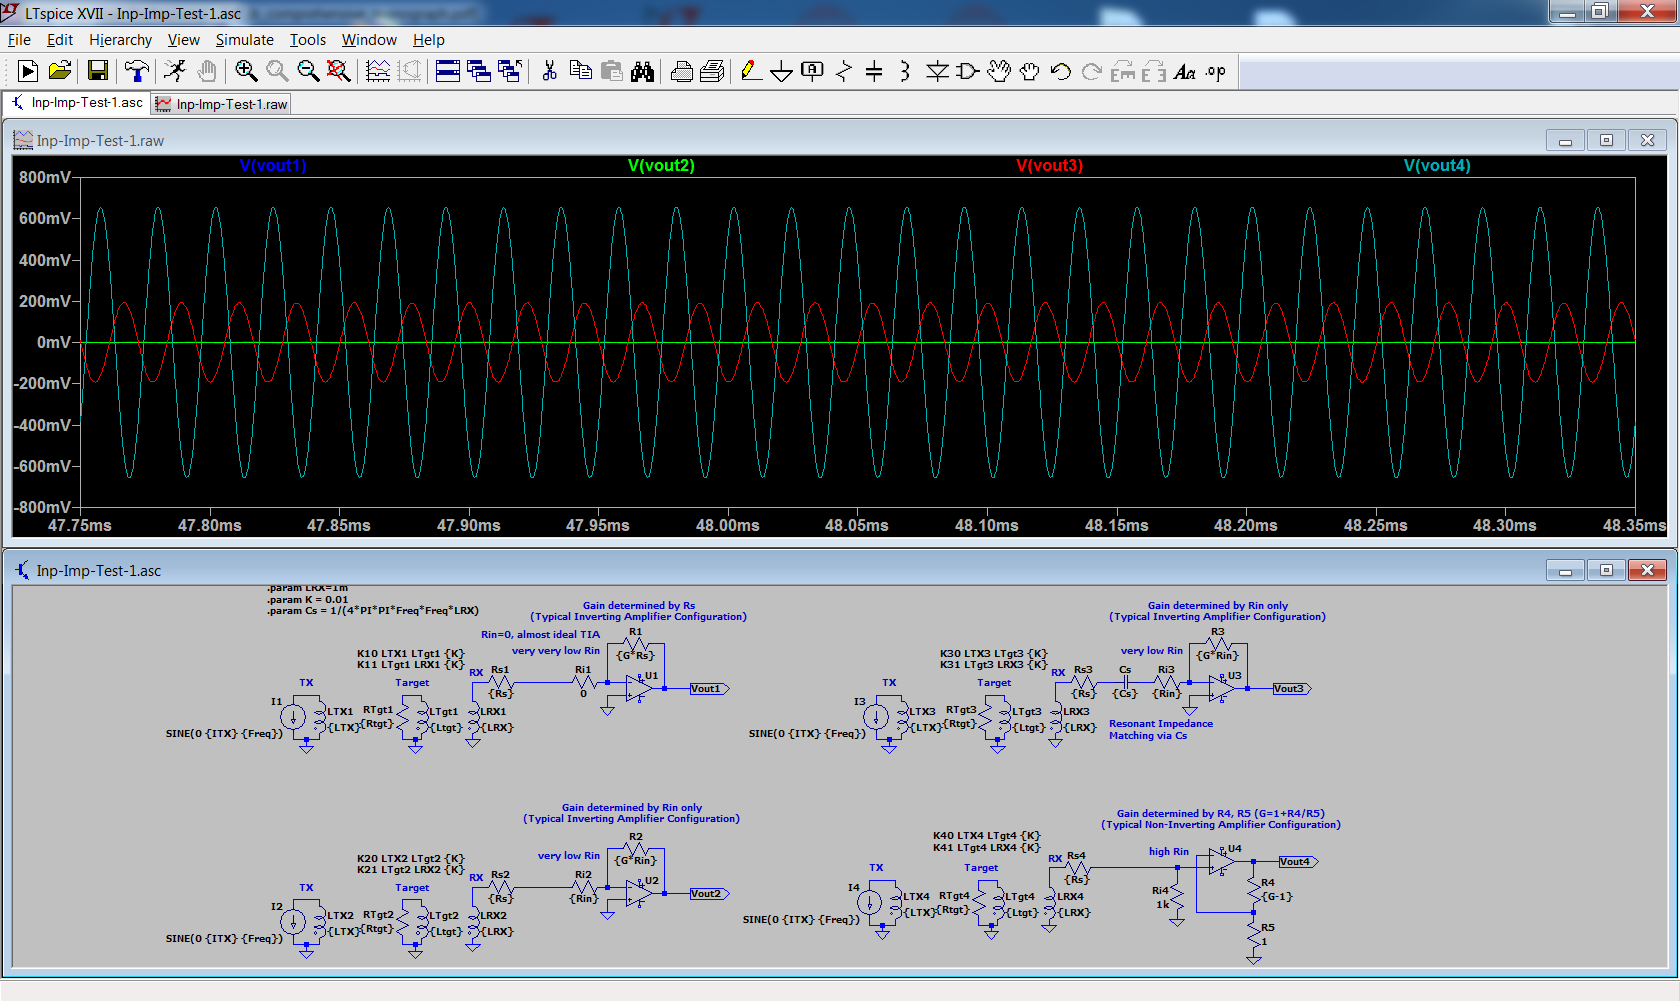Place an Inductor component
The width and height of the screenshot is (1680, 1002).
click(905, 71)
